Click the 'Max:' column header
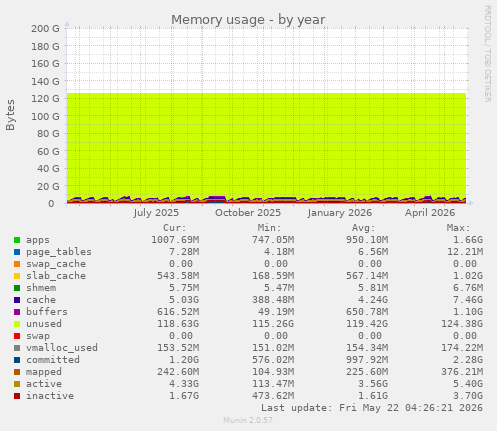Screen dimensions: 497x431 (459, 228)
